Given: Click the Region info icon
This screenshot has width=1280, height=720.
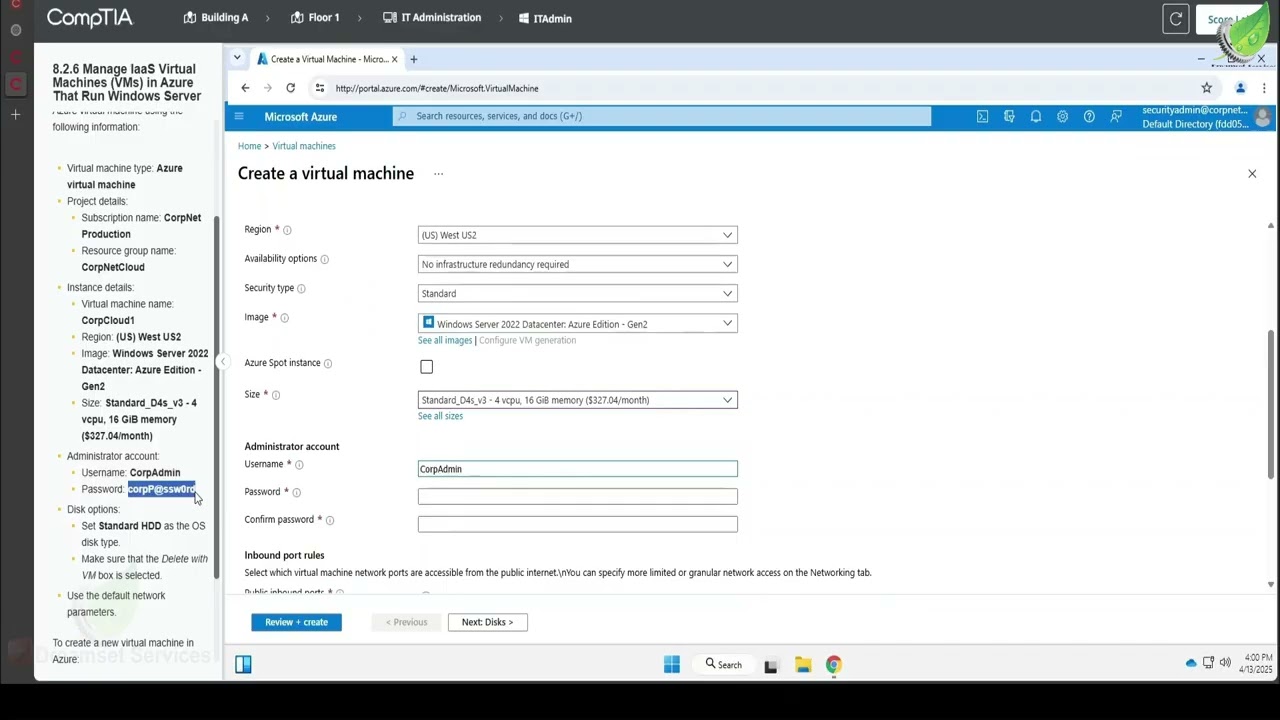Looking at the screenshot, I should [x=287, y=230].
